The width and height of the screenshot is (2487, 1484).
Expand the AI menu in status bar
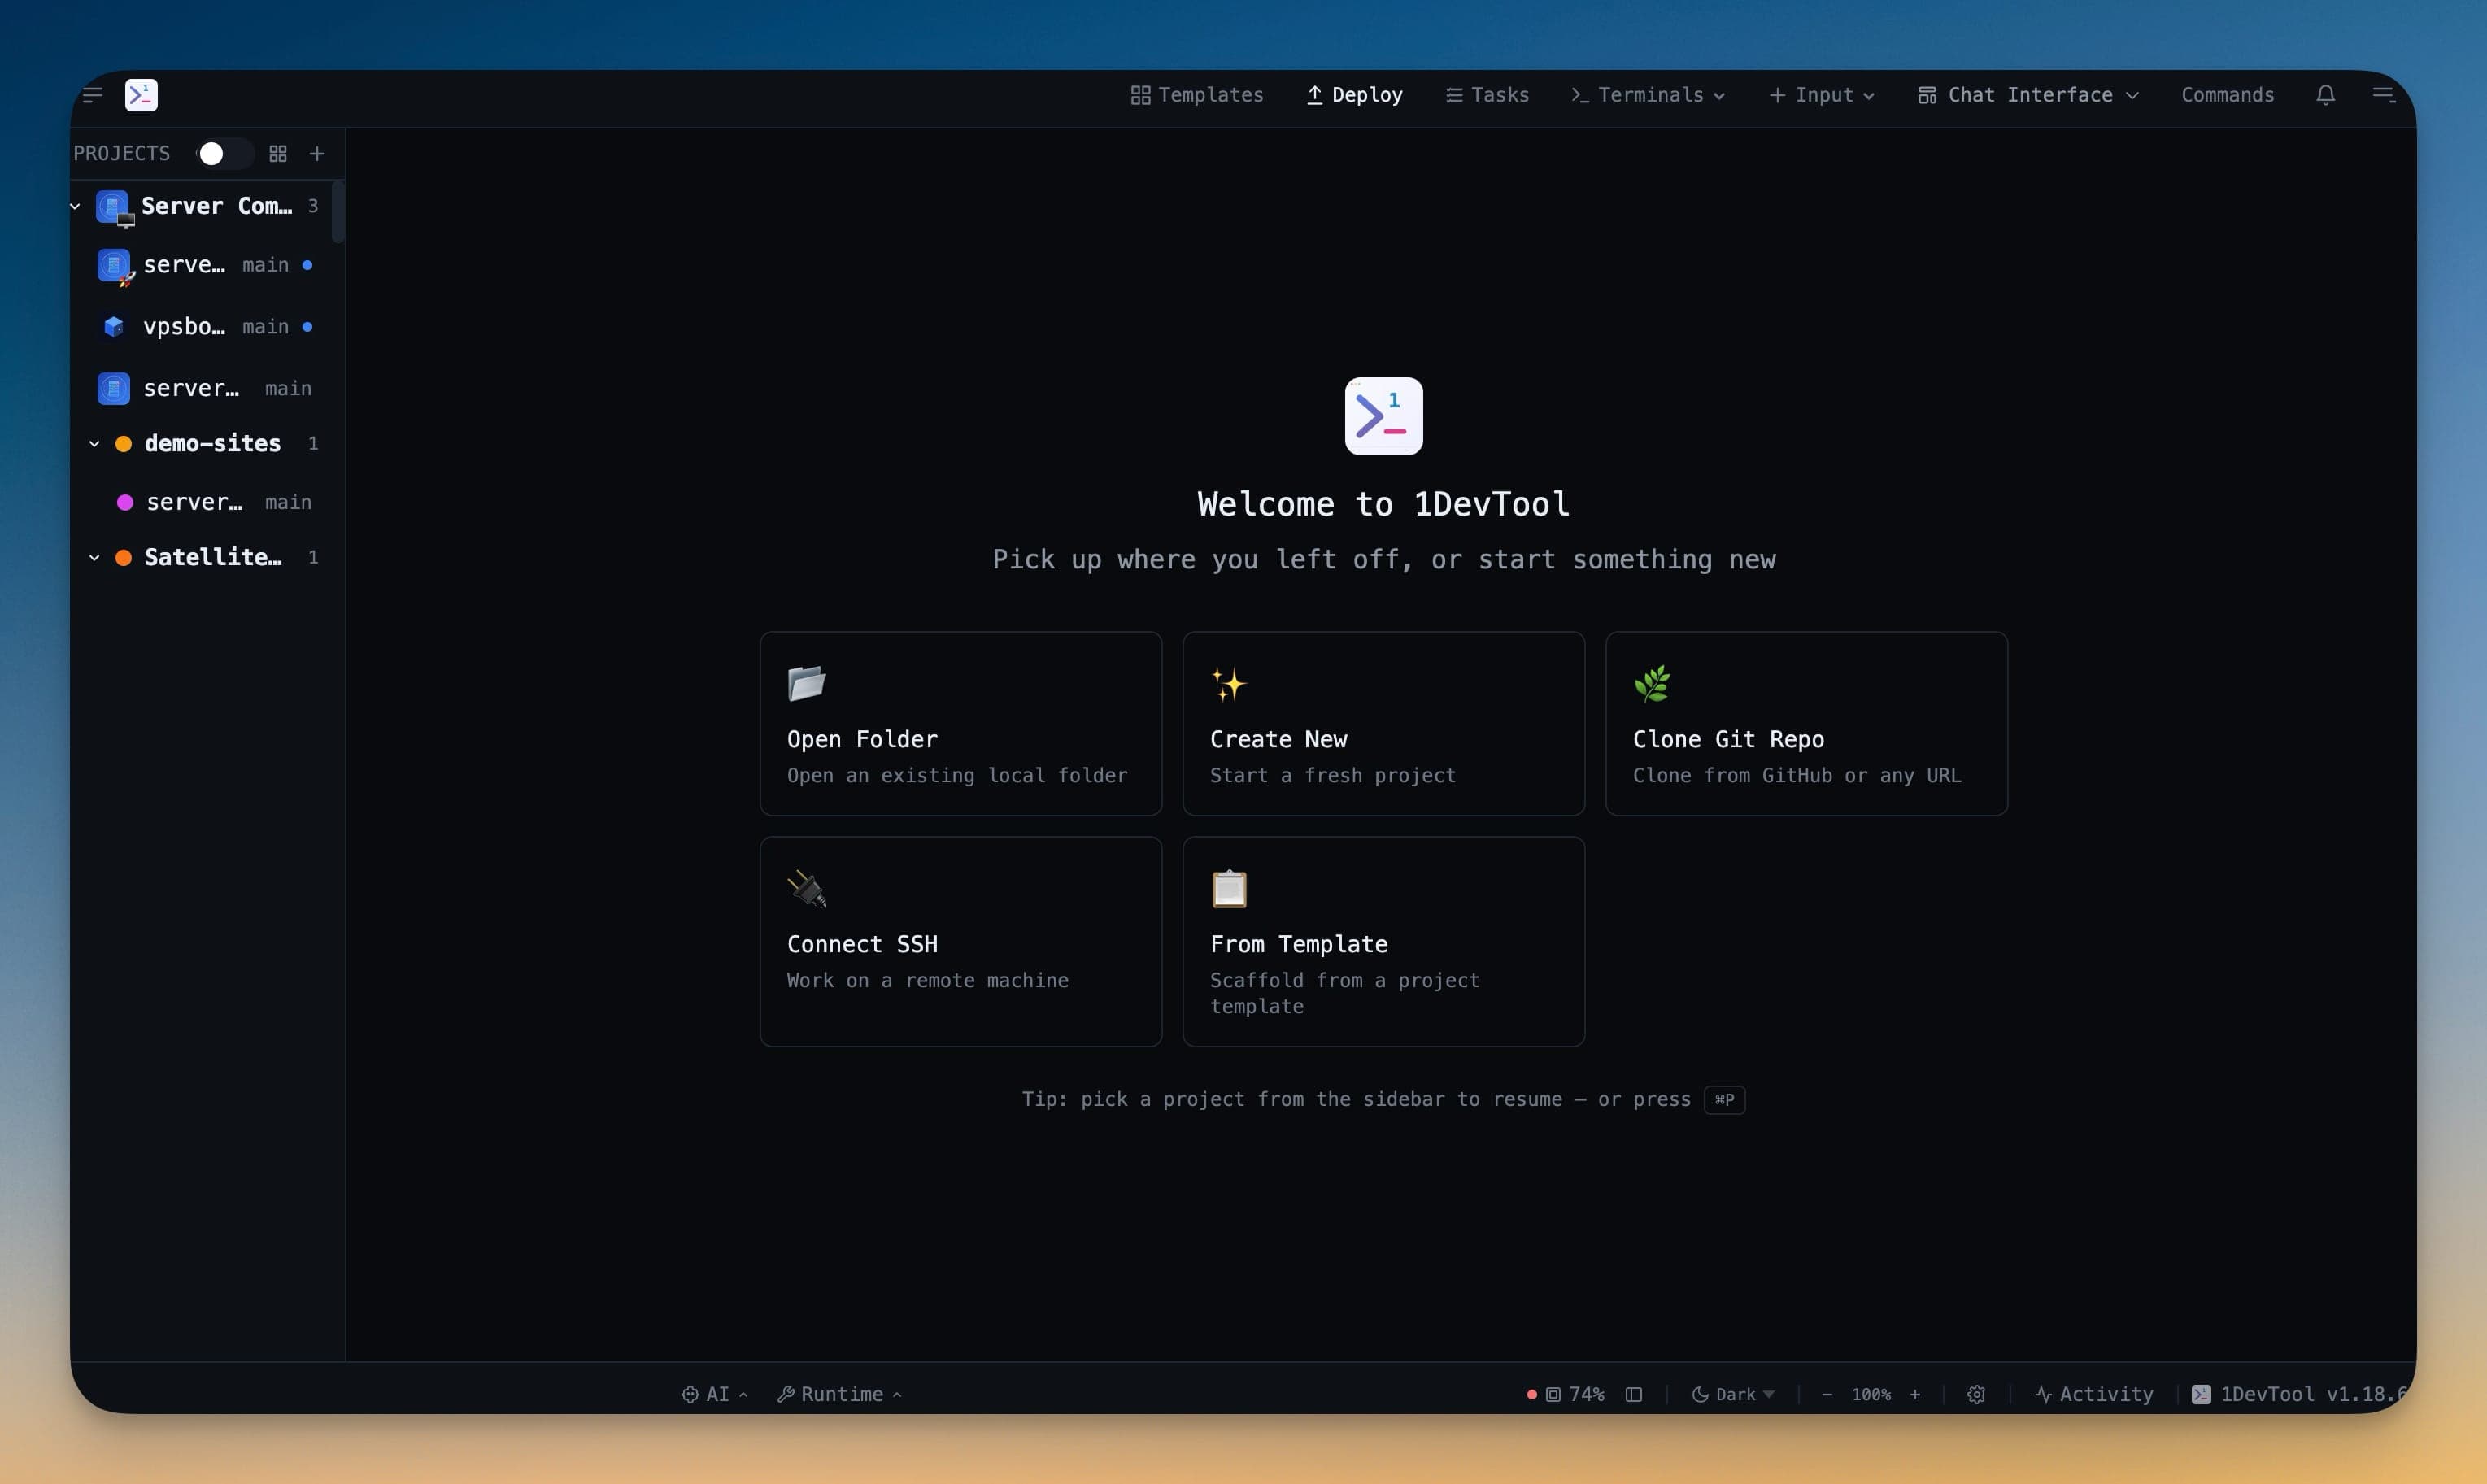[x=715, y=1394]
